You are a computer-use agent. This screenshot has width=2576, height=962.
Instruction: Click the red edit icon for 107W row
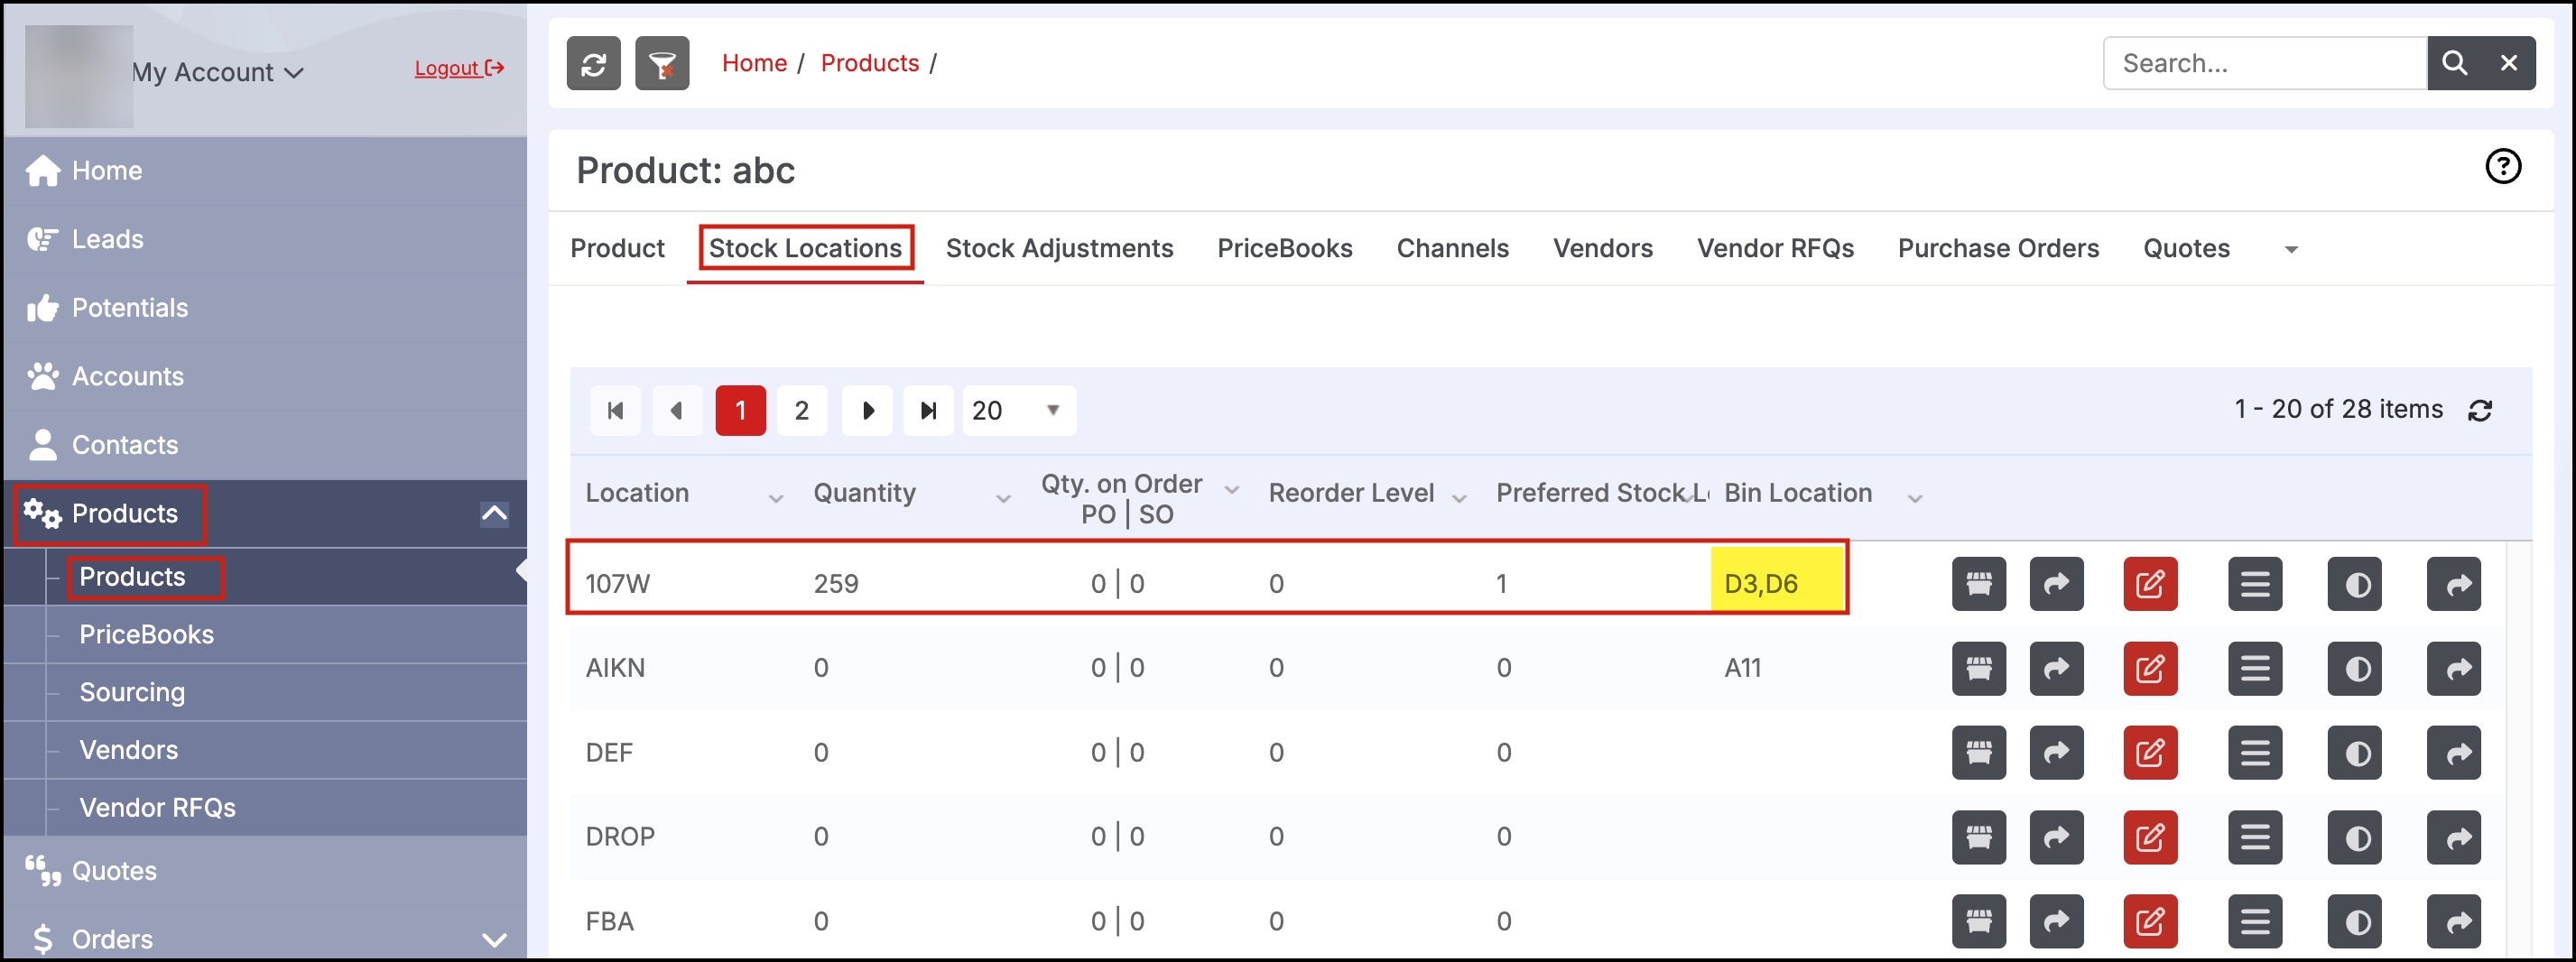[x=2149, y=584]
